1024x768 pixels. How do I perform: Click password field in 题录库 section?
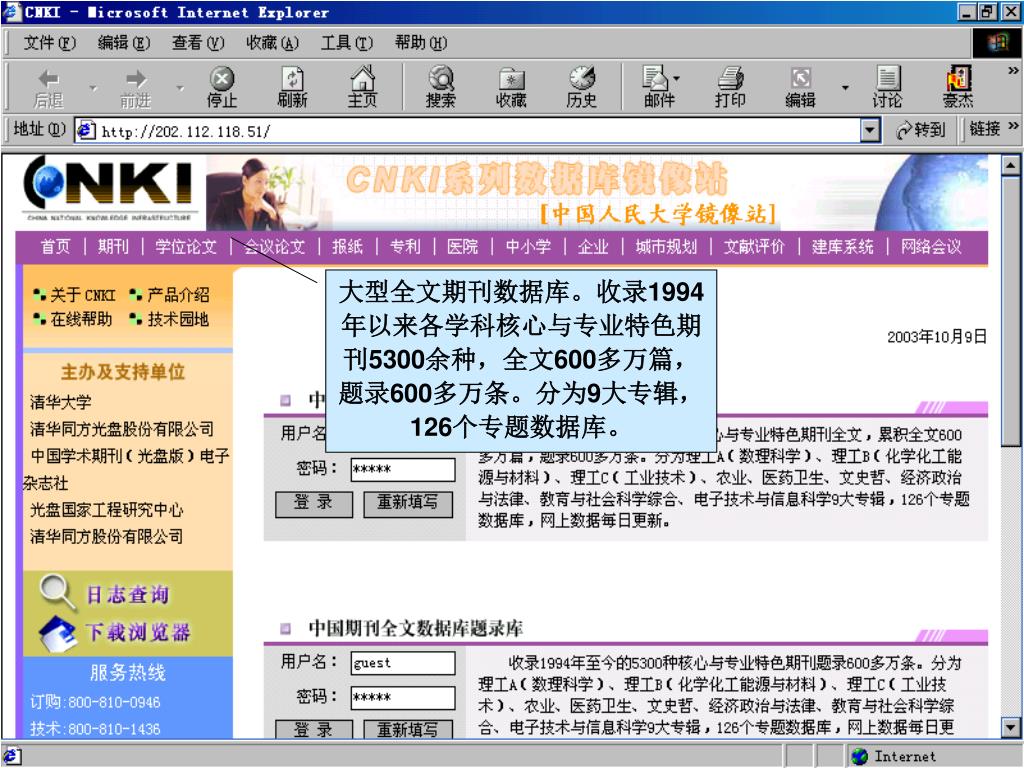(x=403, y=697)
